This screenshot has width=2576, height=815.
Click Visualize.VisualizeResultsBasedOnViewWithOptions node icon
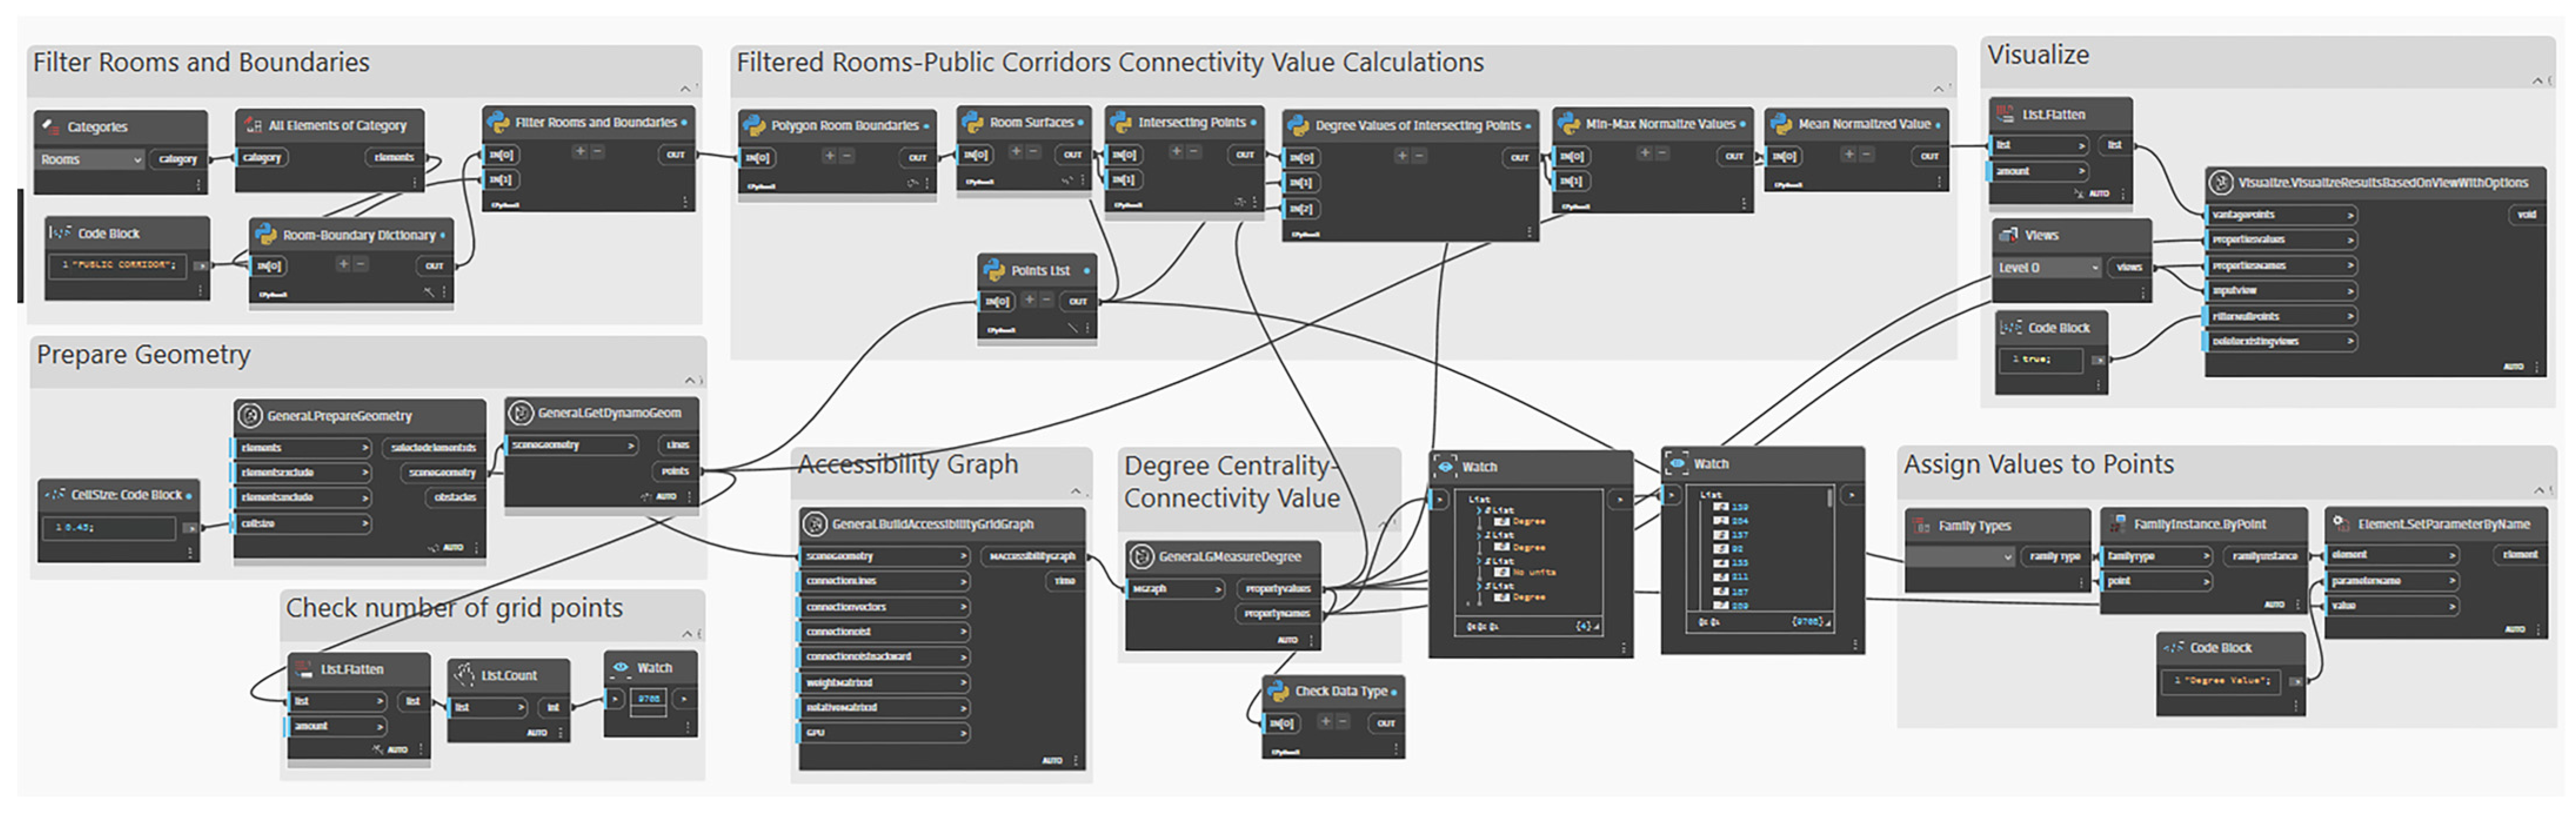[2221, 182]
